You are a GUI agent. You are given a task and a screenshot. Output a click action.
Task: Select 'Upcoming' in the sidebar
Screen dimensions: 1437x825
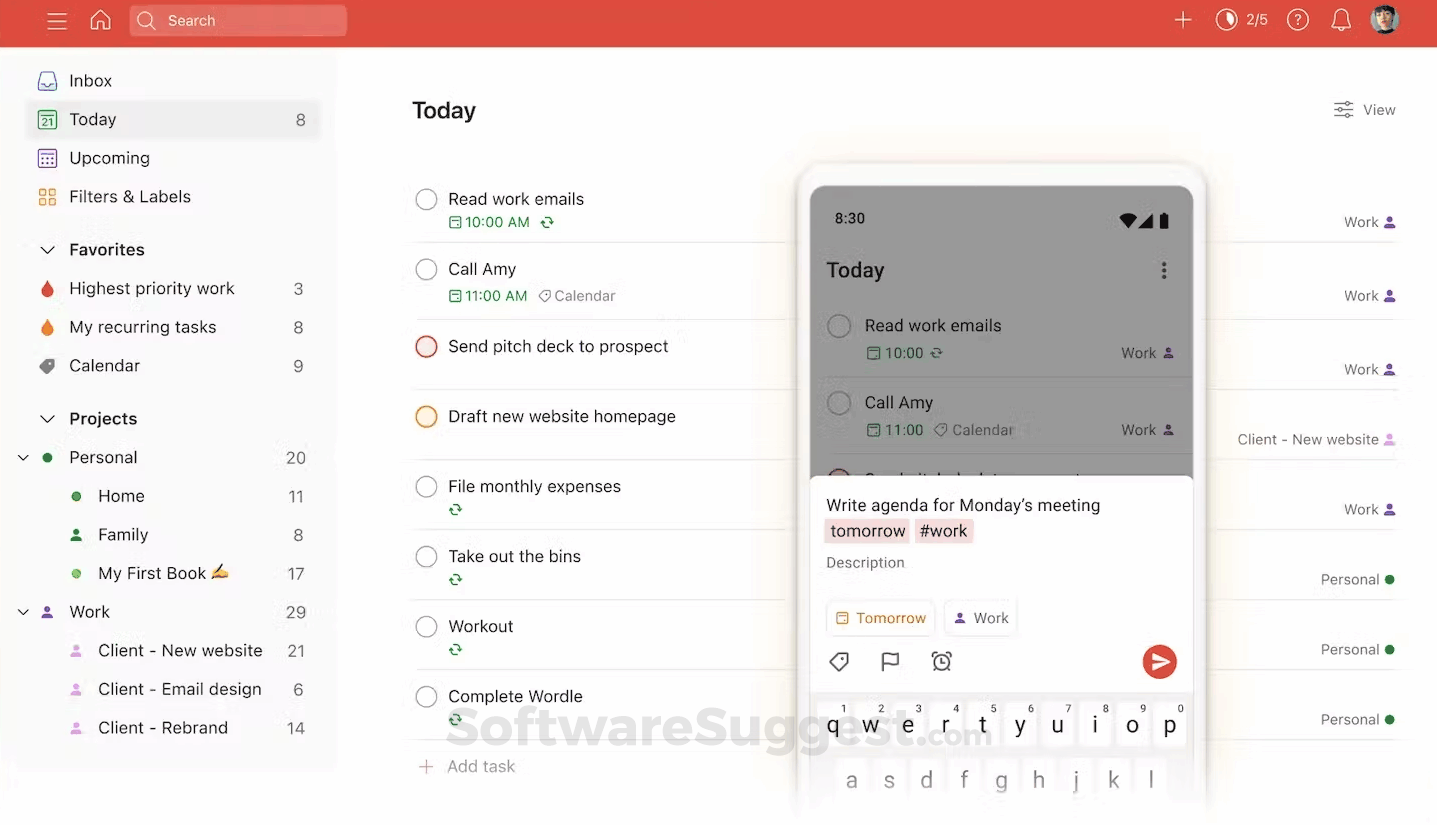click(x=108, y=158)
